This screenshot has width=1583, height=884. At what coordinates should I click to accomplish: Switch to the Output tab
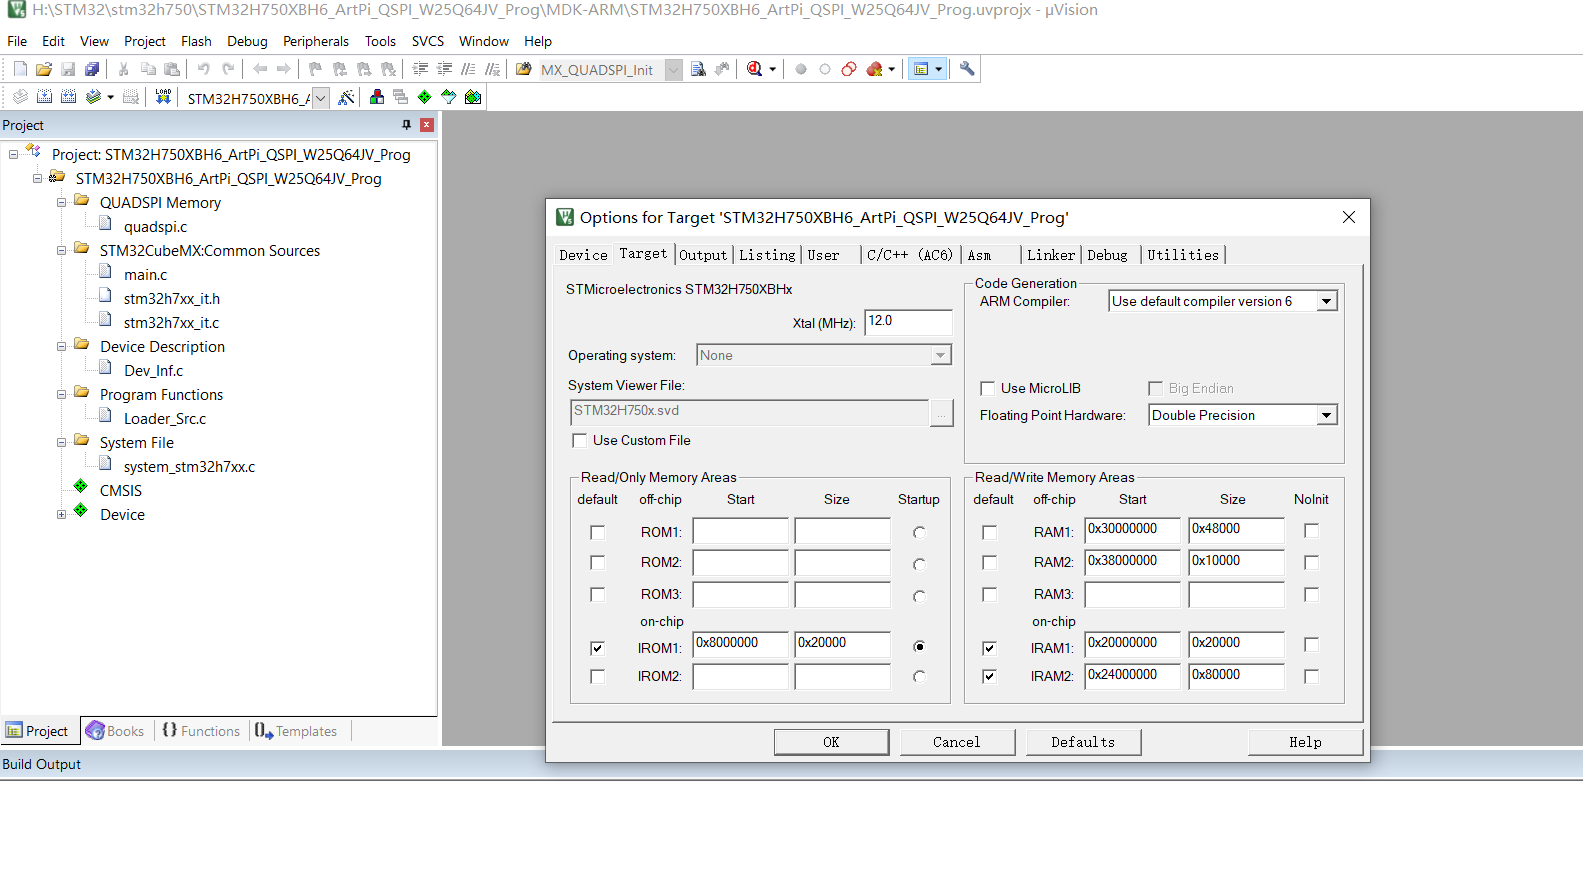[x=703, y=256]
